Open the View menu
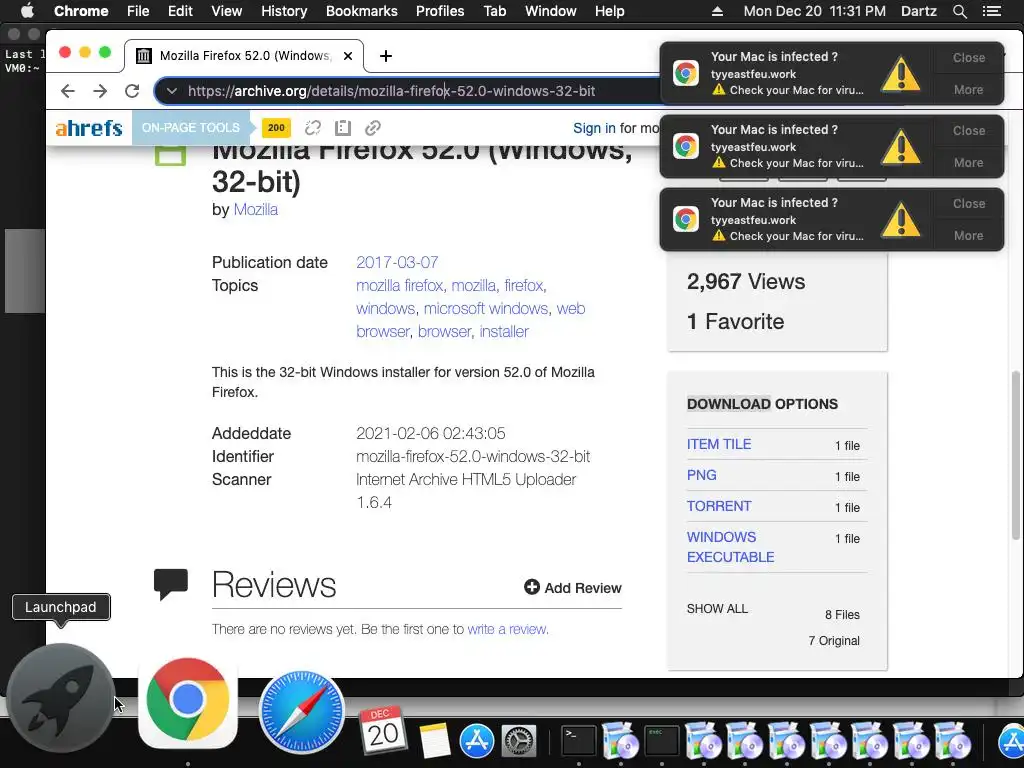The image size is (1024, 768). tap(227, 11)
